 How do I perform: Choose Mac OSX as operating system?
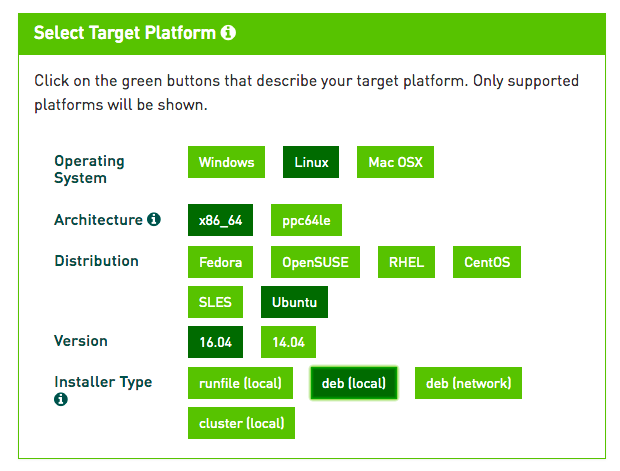point(395,162)
